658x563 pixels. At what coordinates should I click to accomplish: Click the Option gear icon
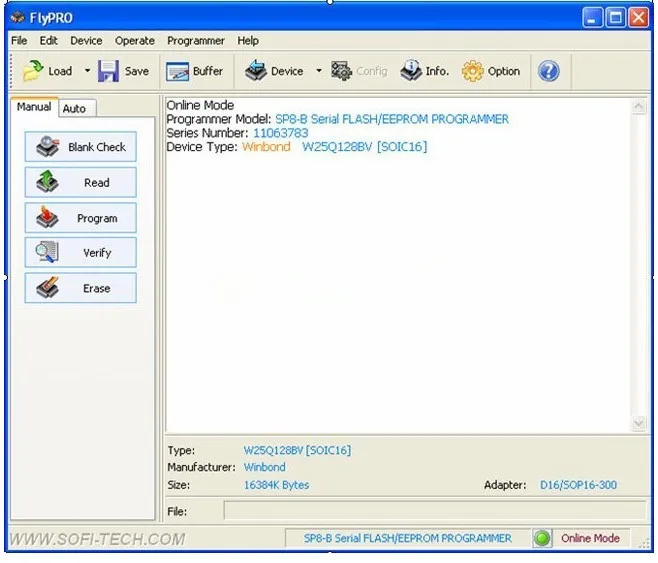click(473, 71)
